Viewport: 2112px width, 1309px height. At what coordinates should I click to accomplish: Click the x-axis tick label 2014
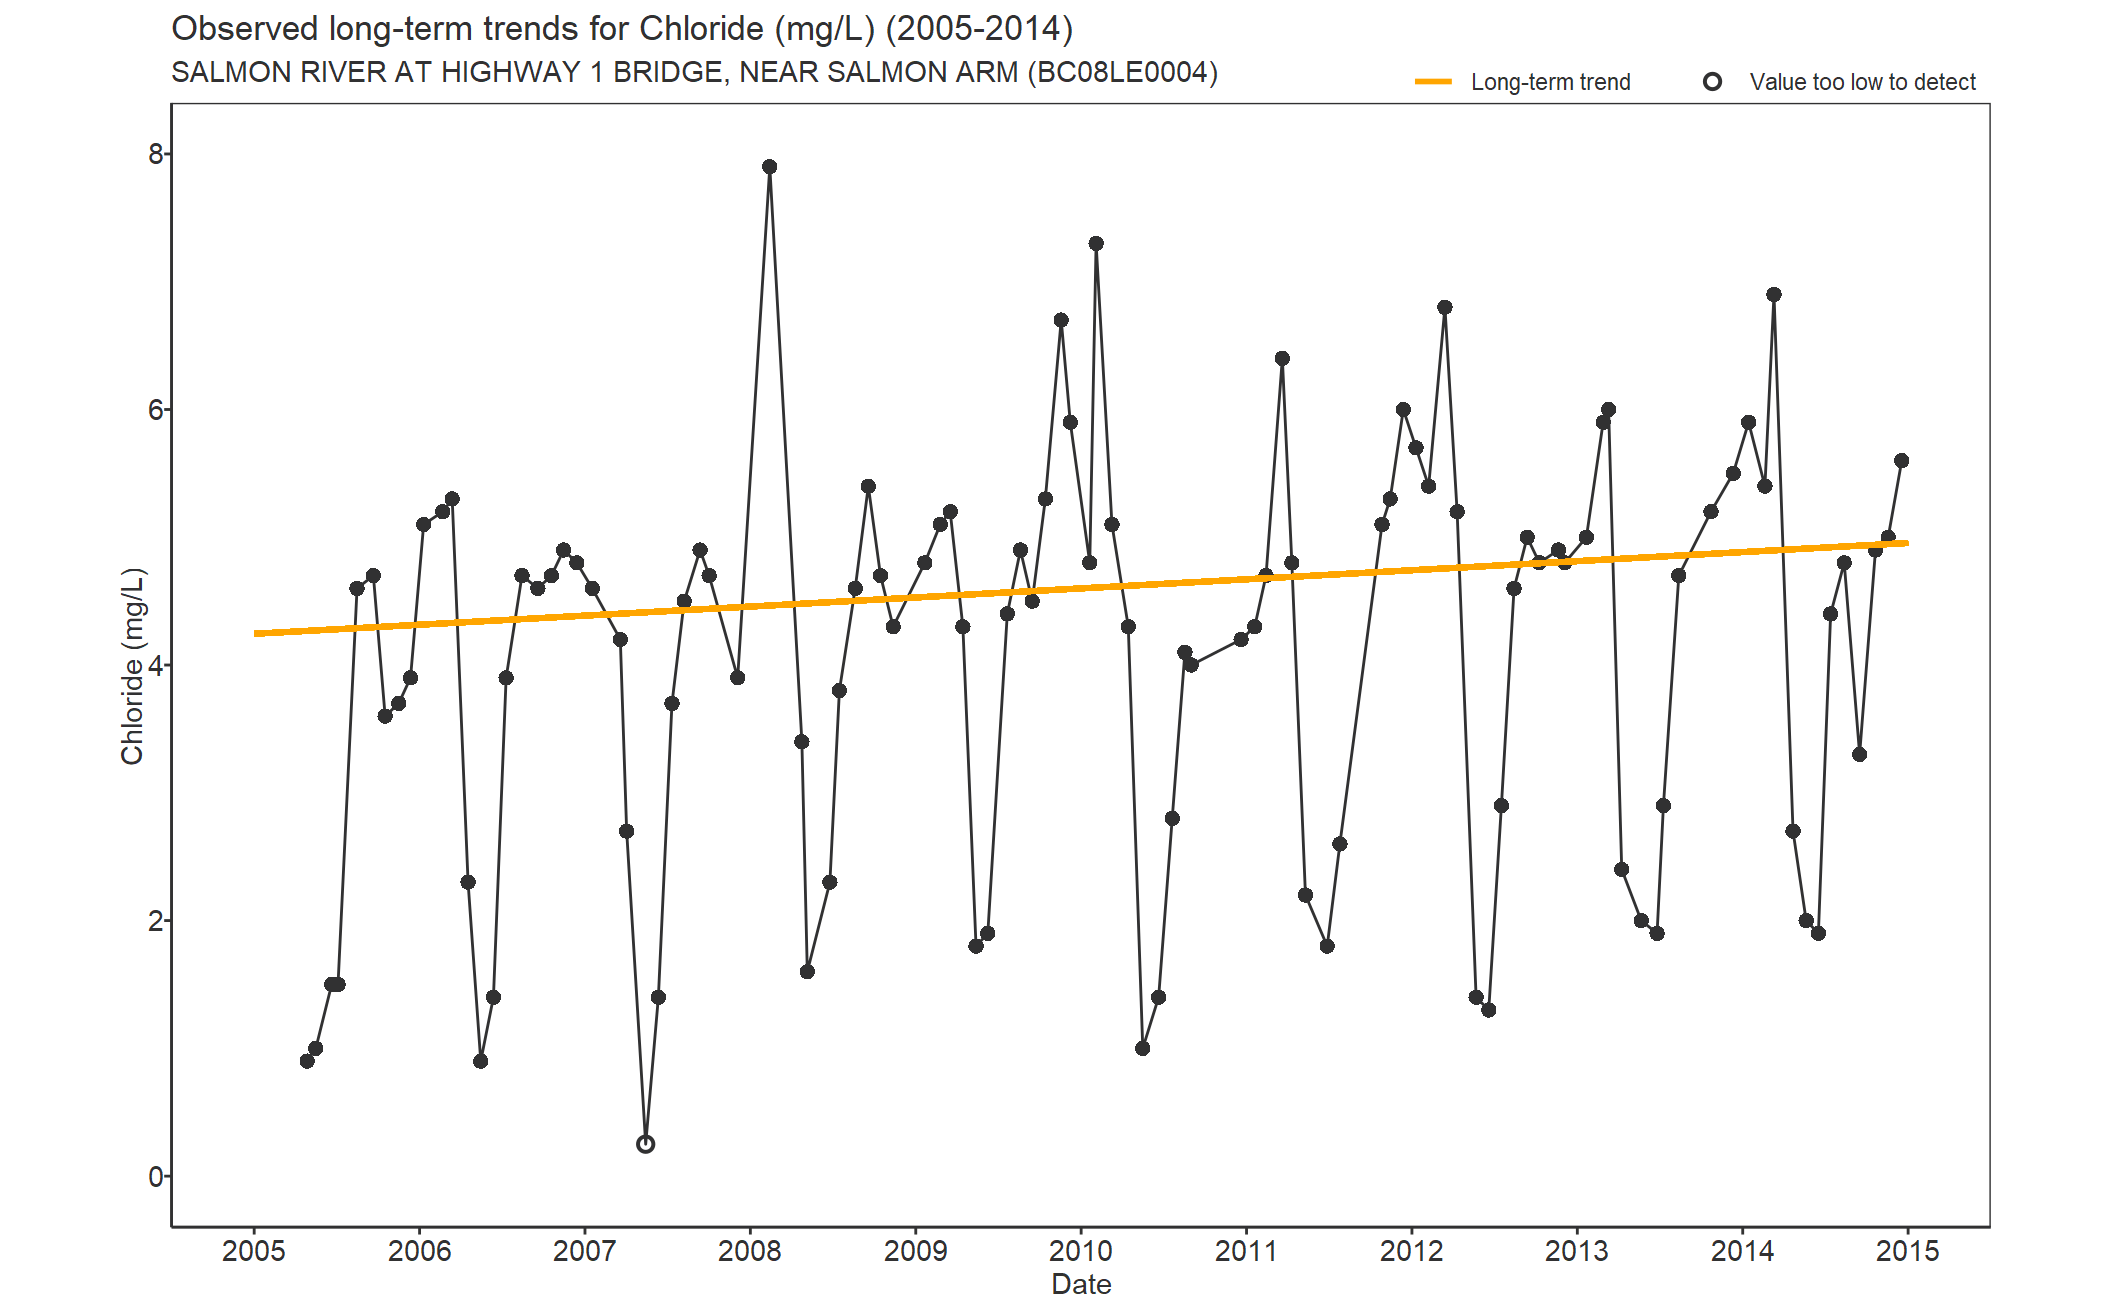tap(1743, 1251)
